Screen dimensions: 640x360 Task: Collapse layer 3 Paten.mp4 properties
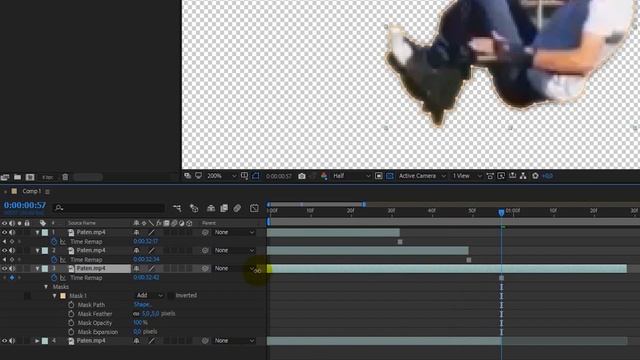(37, 269)
